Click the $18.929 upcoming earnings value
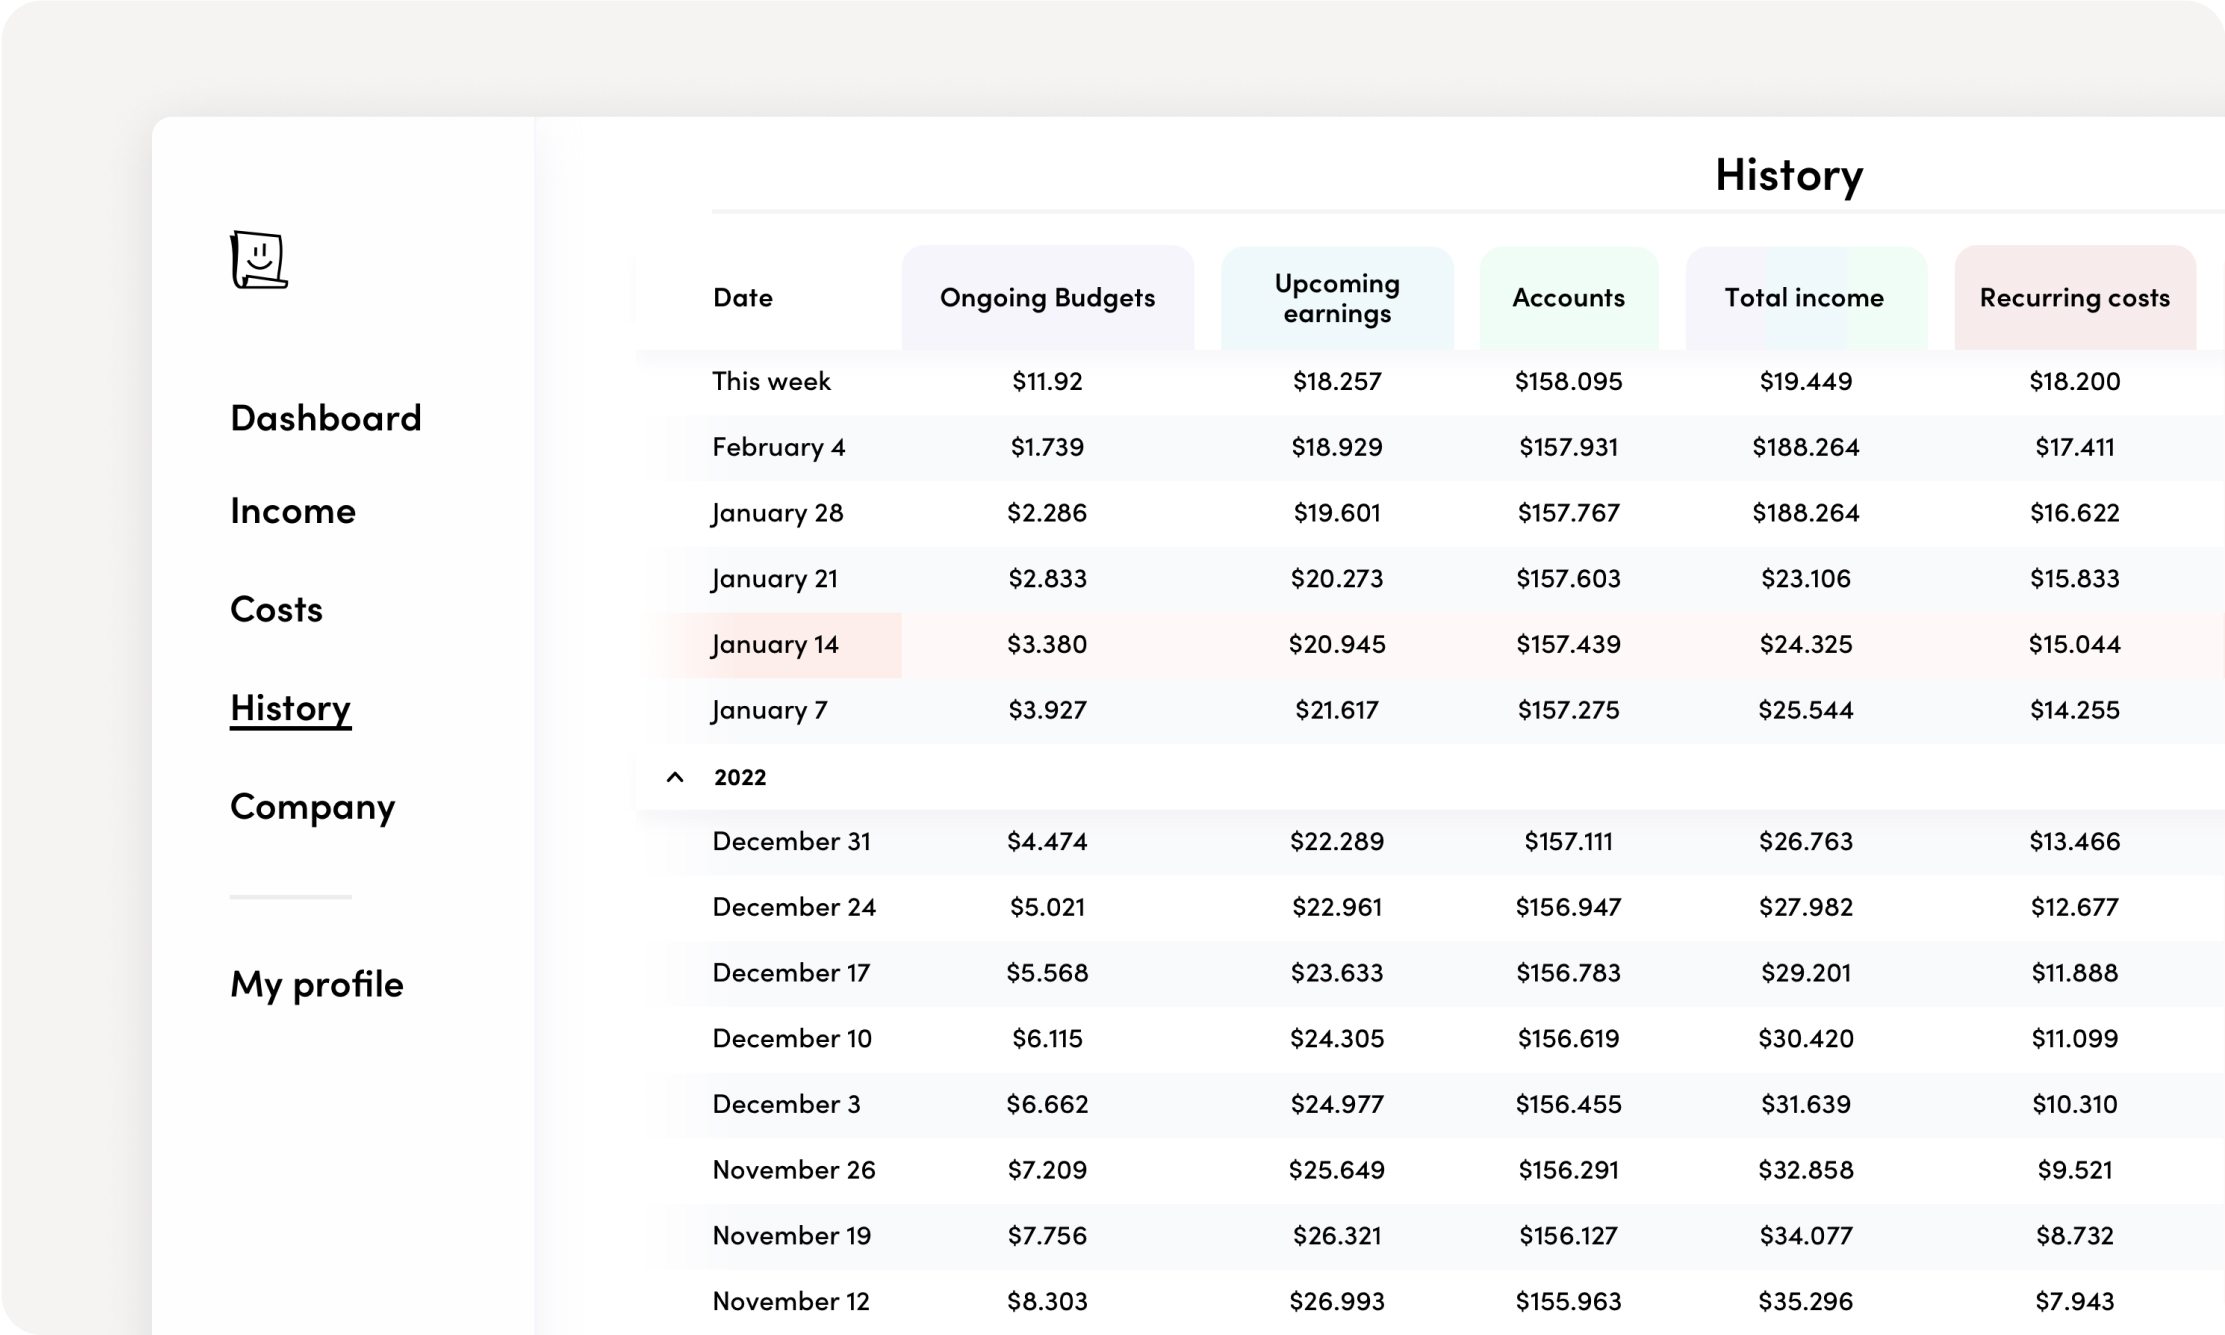This screenshot has height=1335, width=2225. pyautogui.click(x=1337, y=447)
